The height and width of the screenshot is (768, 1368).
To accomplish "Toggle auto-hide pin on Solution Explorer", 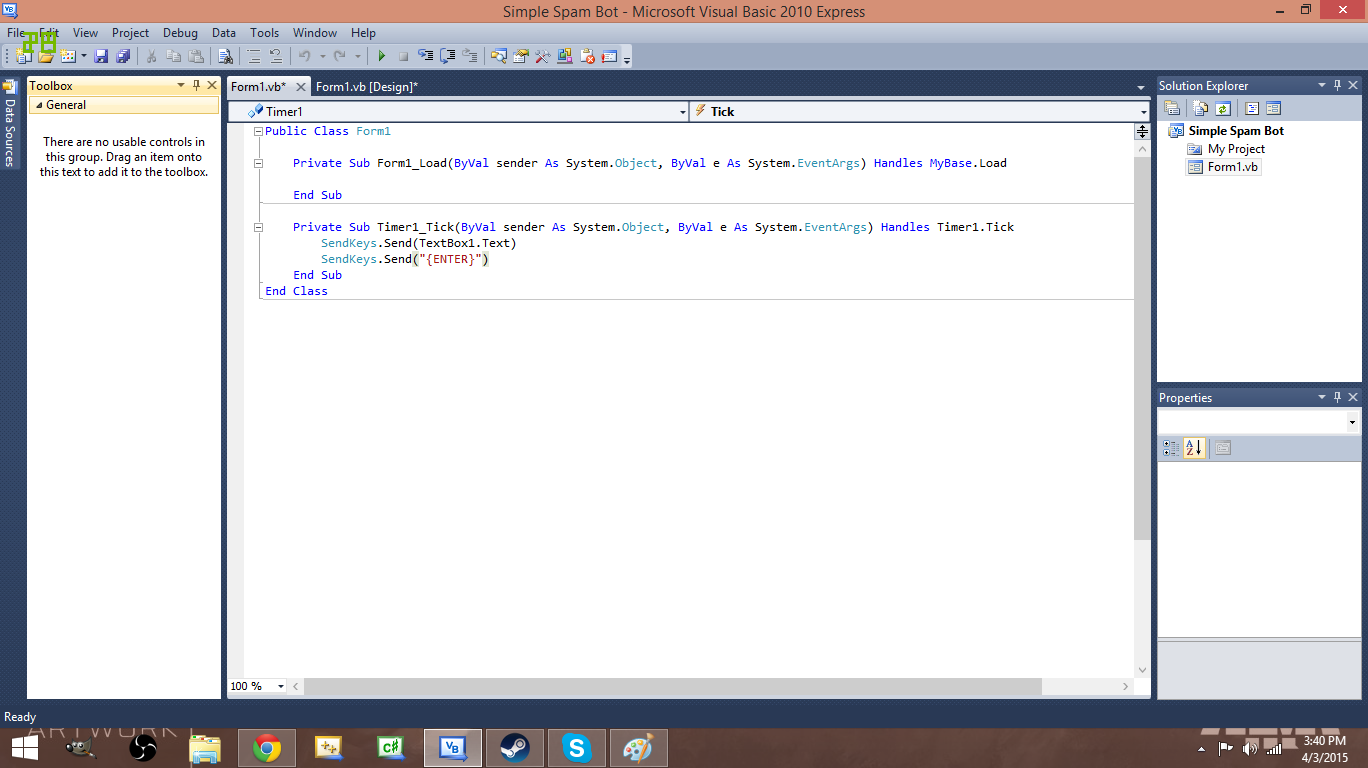I will click(1338, 86).
